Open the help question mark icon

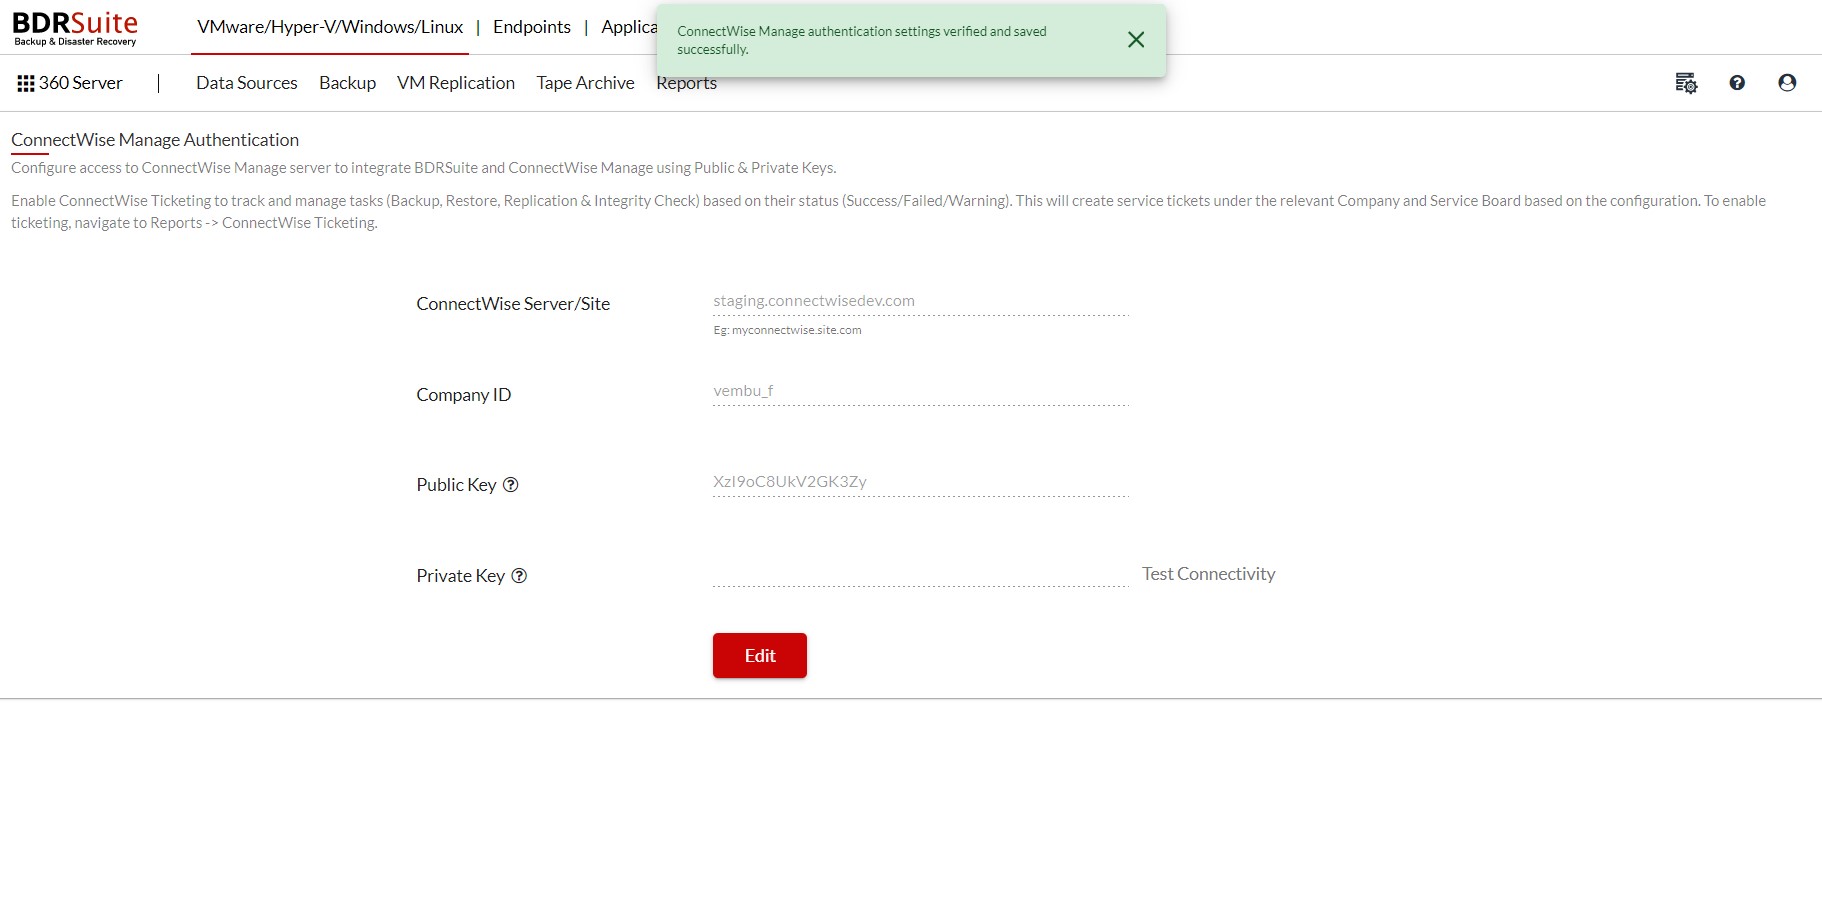point(1737,83)
